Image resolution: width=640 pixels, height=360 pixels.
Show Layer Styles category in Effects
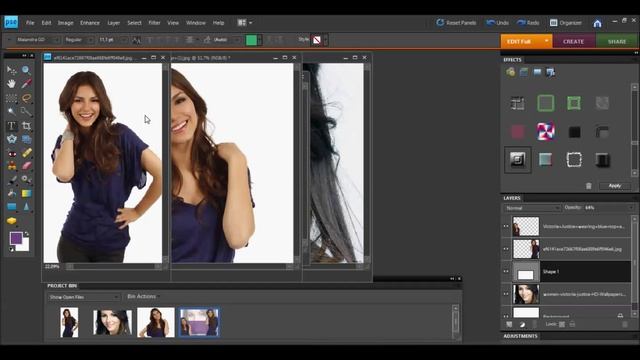[524, 72]
